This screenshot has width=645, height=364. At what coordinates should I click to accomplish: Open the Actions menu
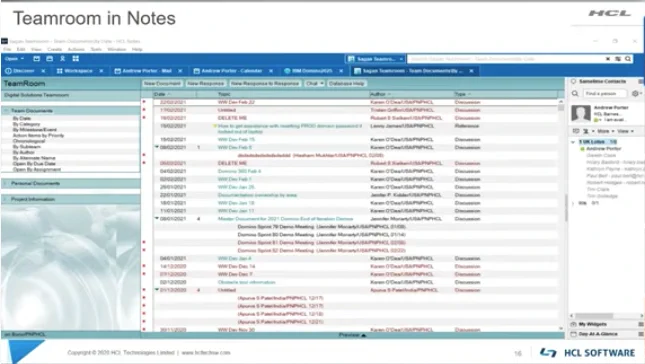click(x=76, y=49)
